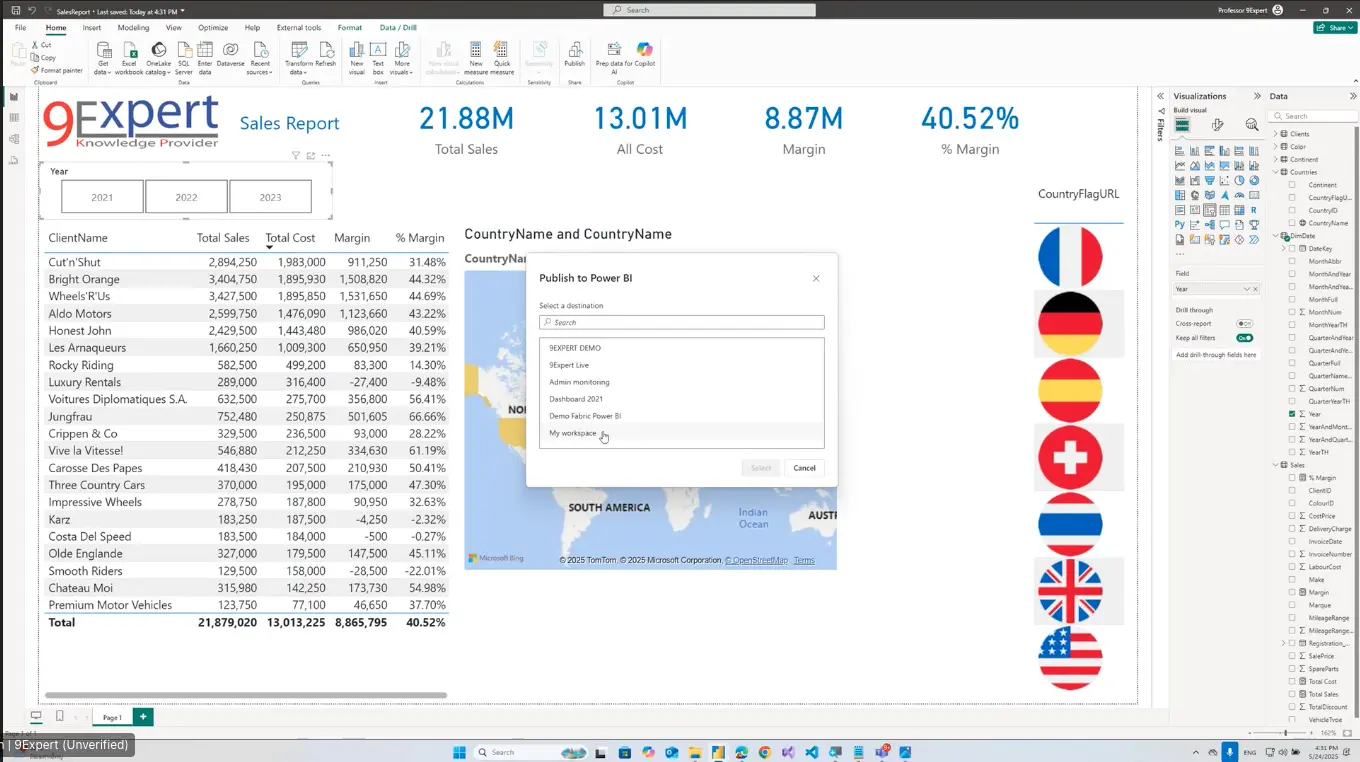Viewport: 1360px width, 762px height.
Task: Click the filter icon above Year slicer
Action: 296,155
